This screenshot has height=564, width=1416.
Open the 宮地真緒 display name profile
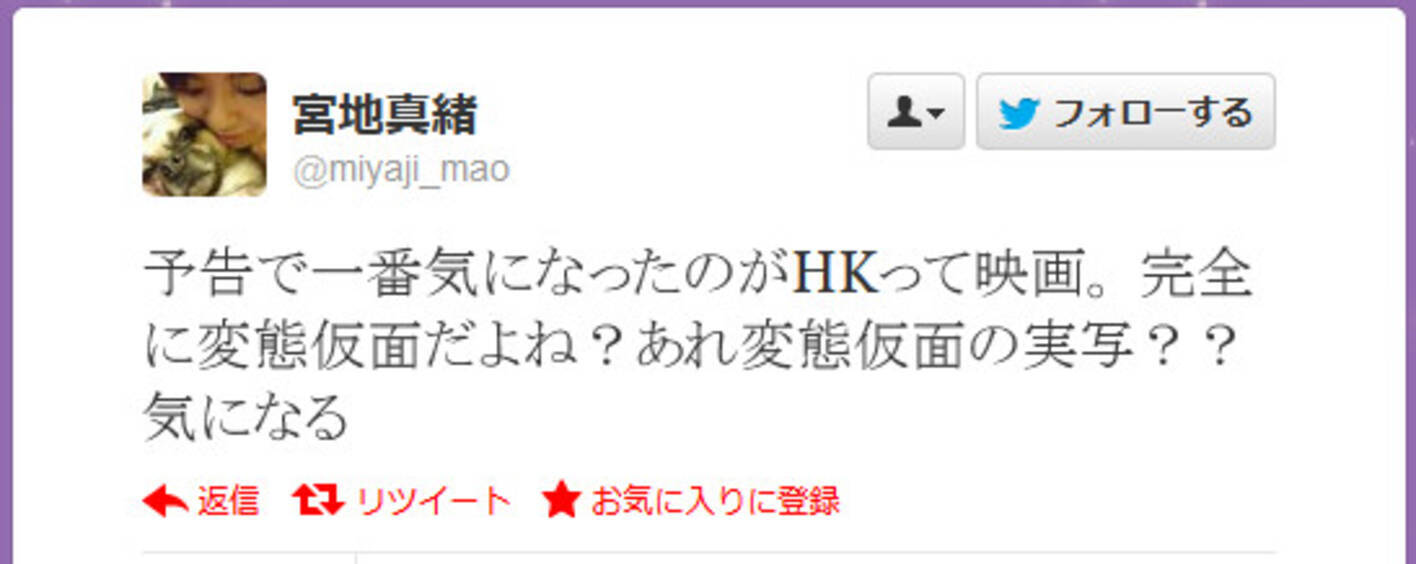click(x=384, y=115)
